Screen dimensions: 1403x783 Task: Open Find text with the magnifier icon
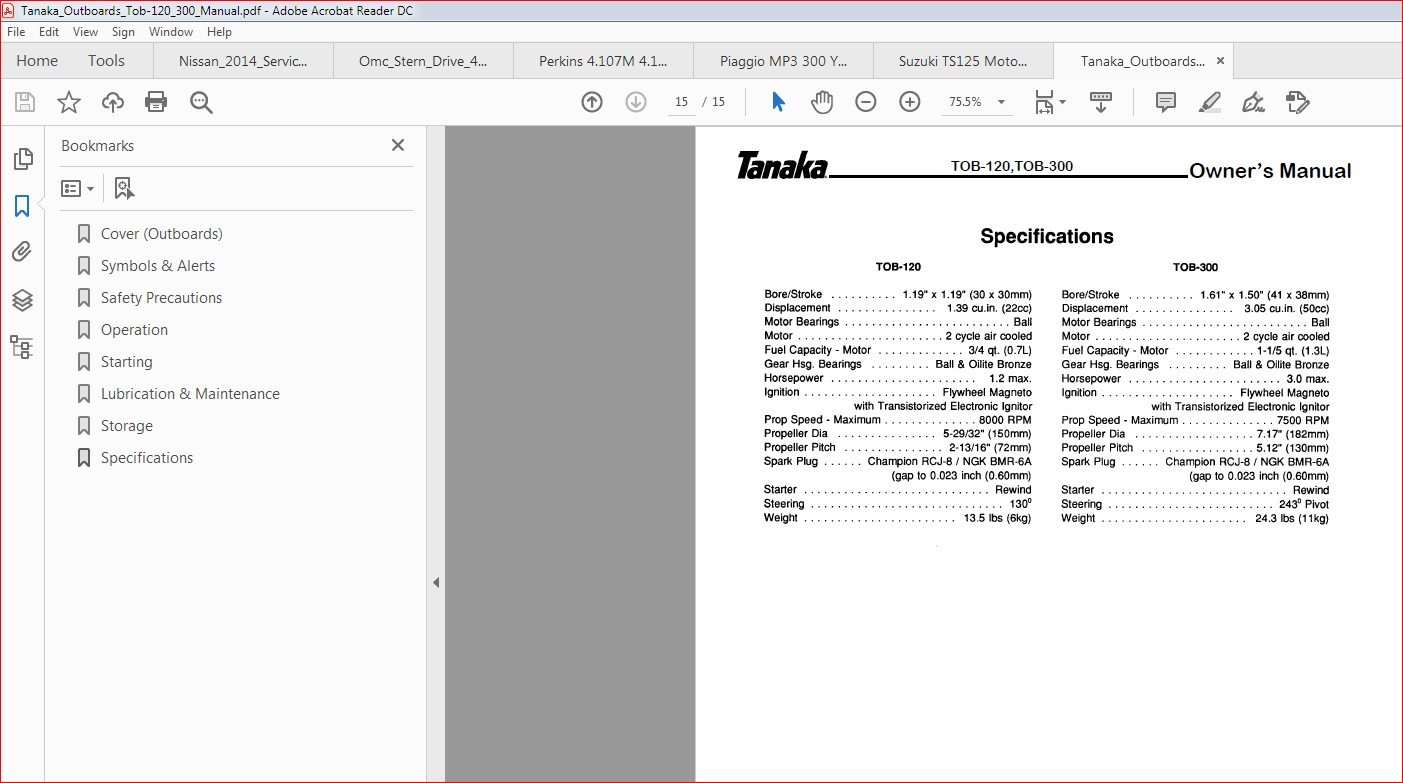(x=201, y=102)
